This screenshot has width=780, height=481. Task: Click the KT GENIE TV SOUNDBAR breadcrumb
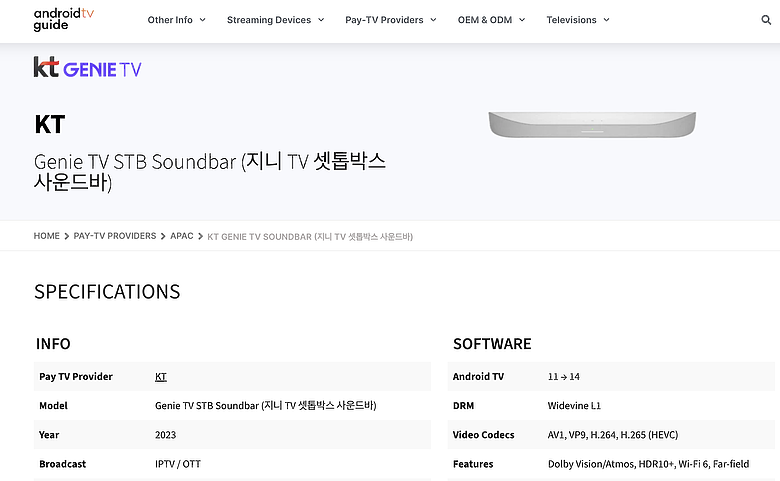click(310, 237)
